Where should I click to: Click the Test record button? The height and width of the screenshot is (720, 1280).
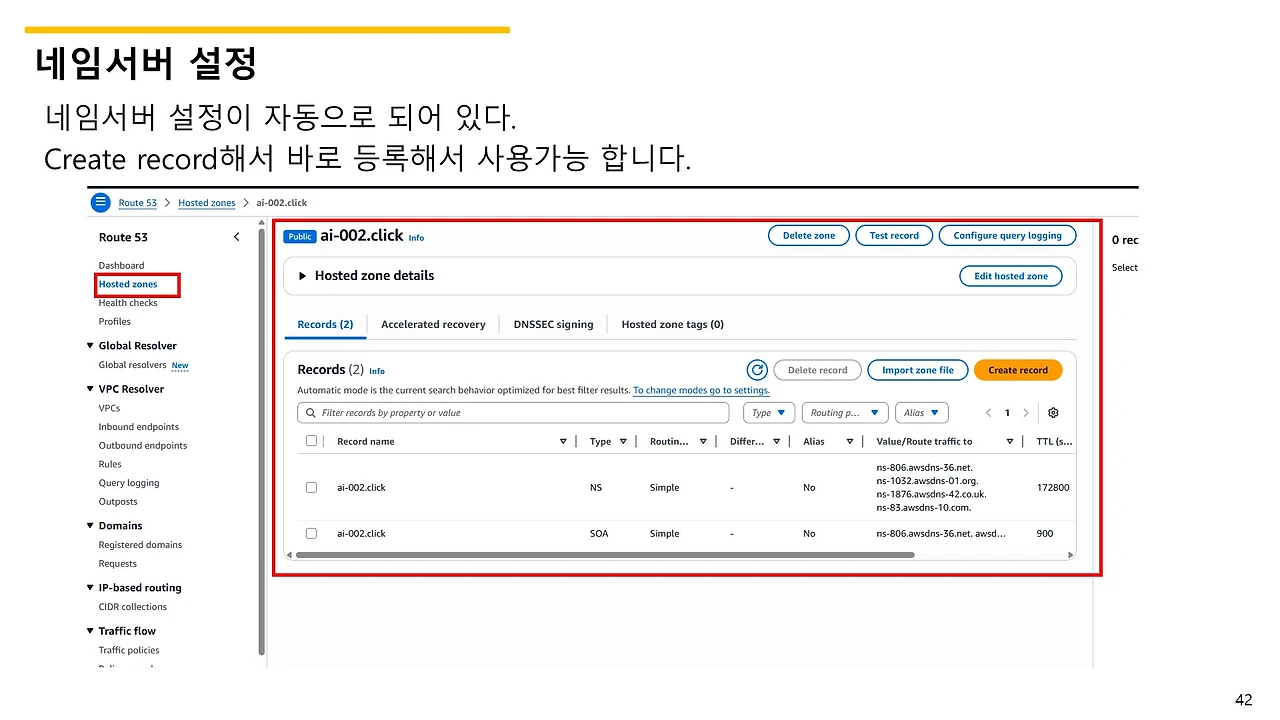(894, 236)
